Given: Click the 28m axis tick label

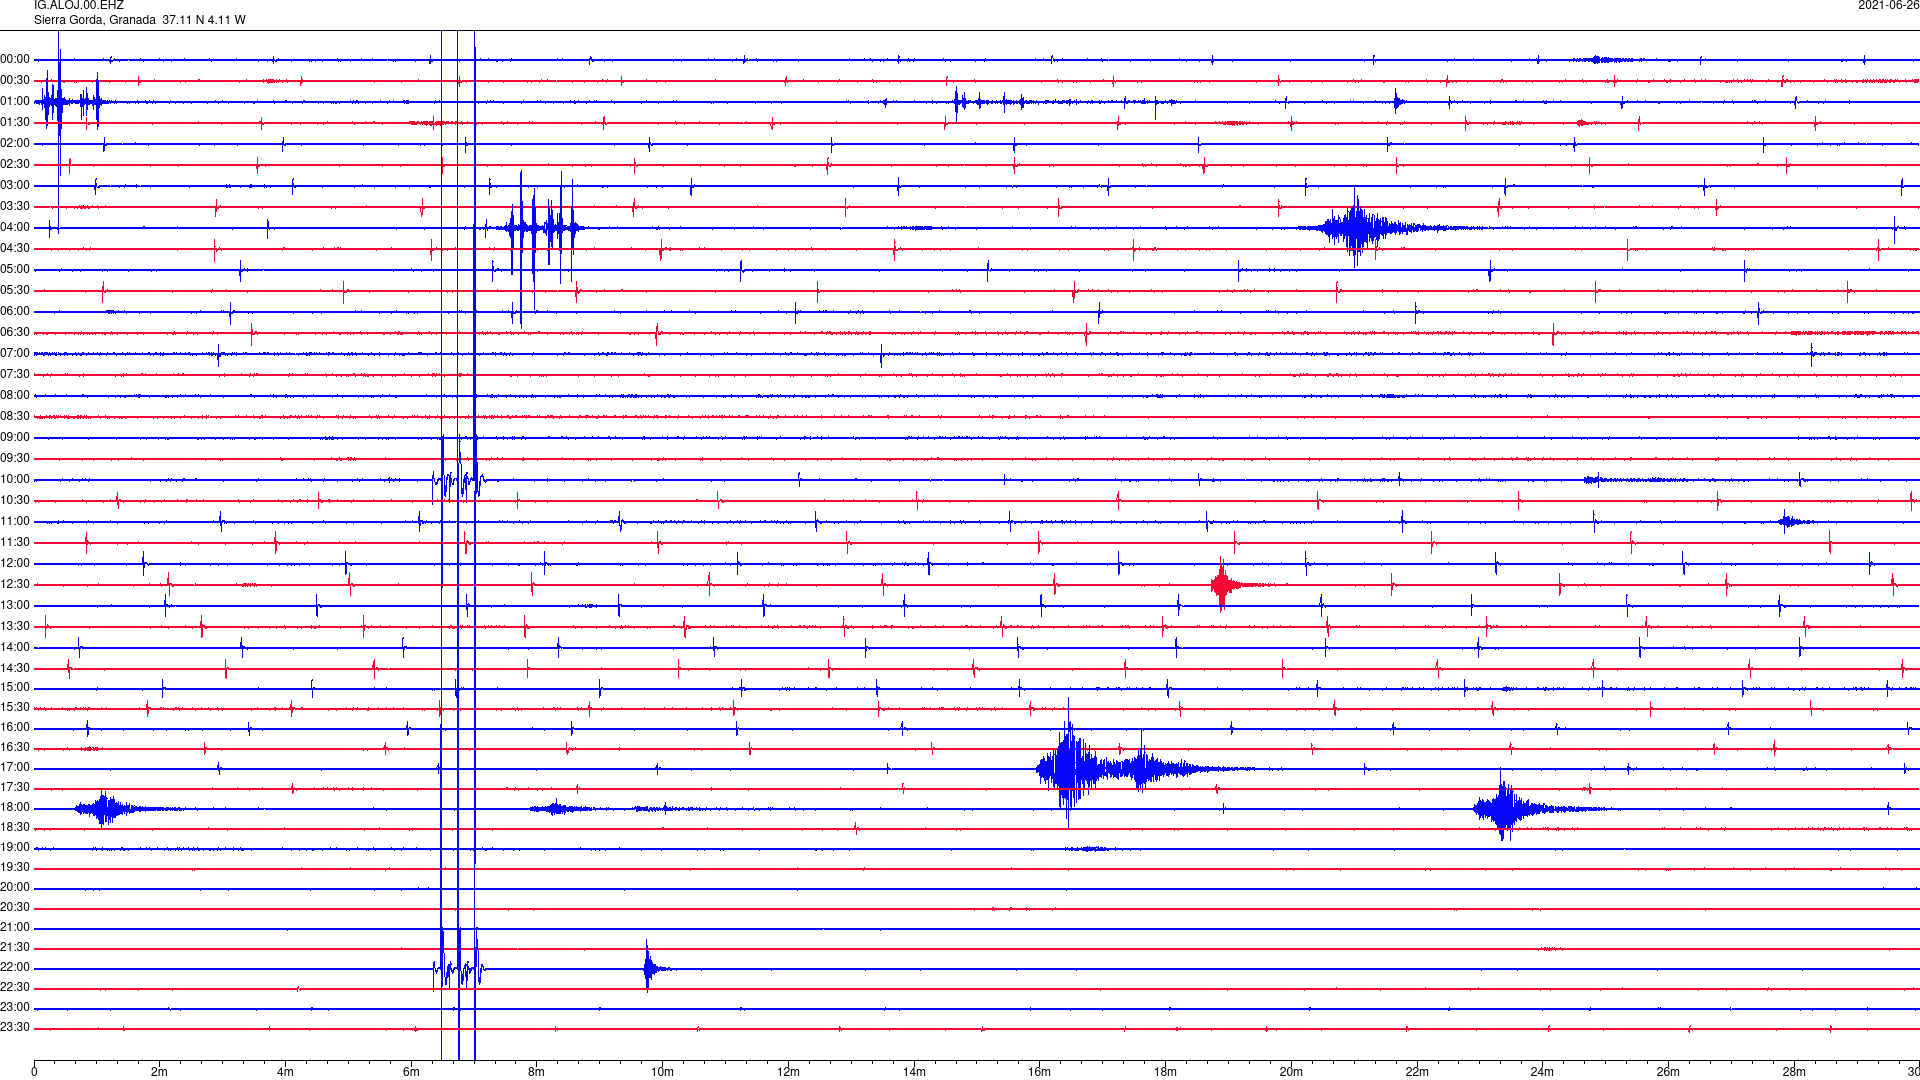Looking at the screenshot, I should point(1794,1073).
